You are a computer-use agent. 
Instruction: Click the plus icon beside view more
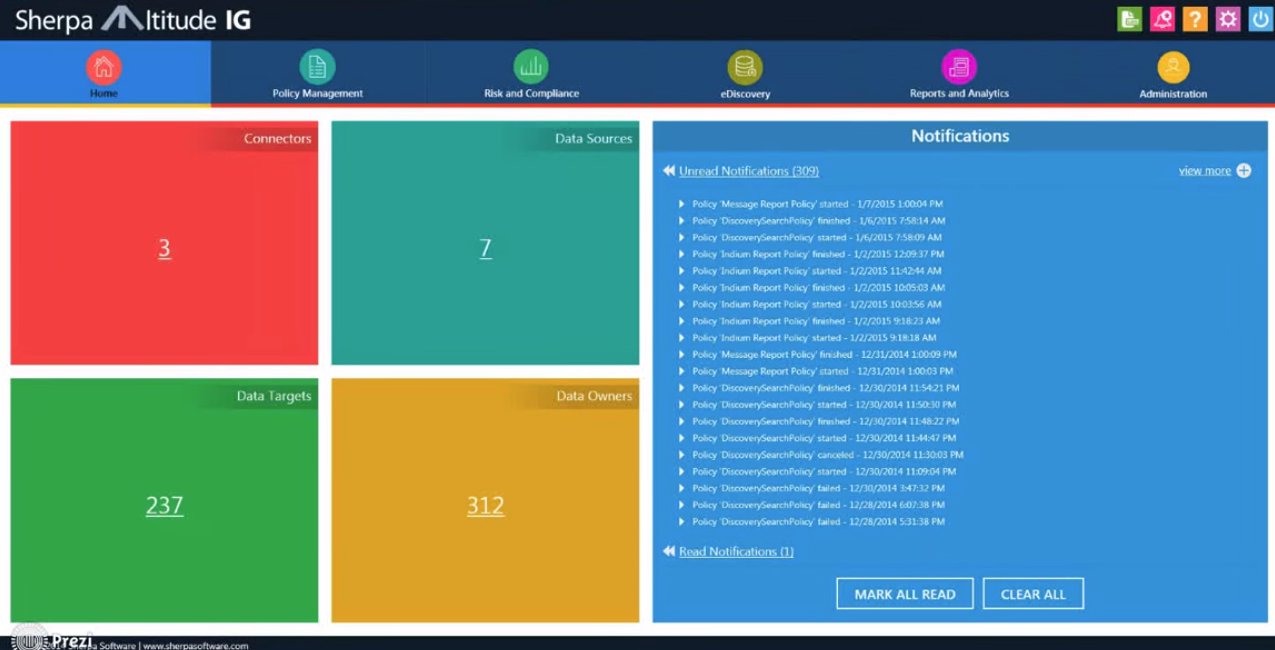coord(1243,171)
